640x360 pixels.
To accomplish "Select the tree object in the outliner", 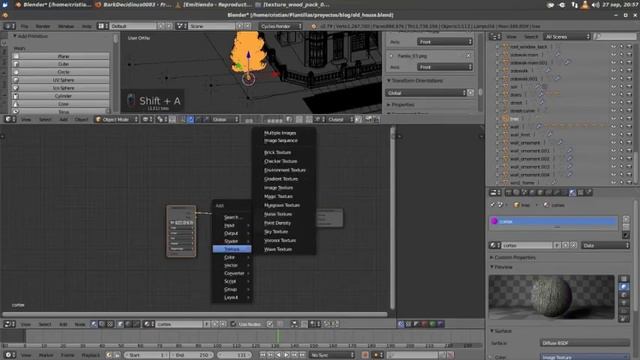I will [514, 119].
